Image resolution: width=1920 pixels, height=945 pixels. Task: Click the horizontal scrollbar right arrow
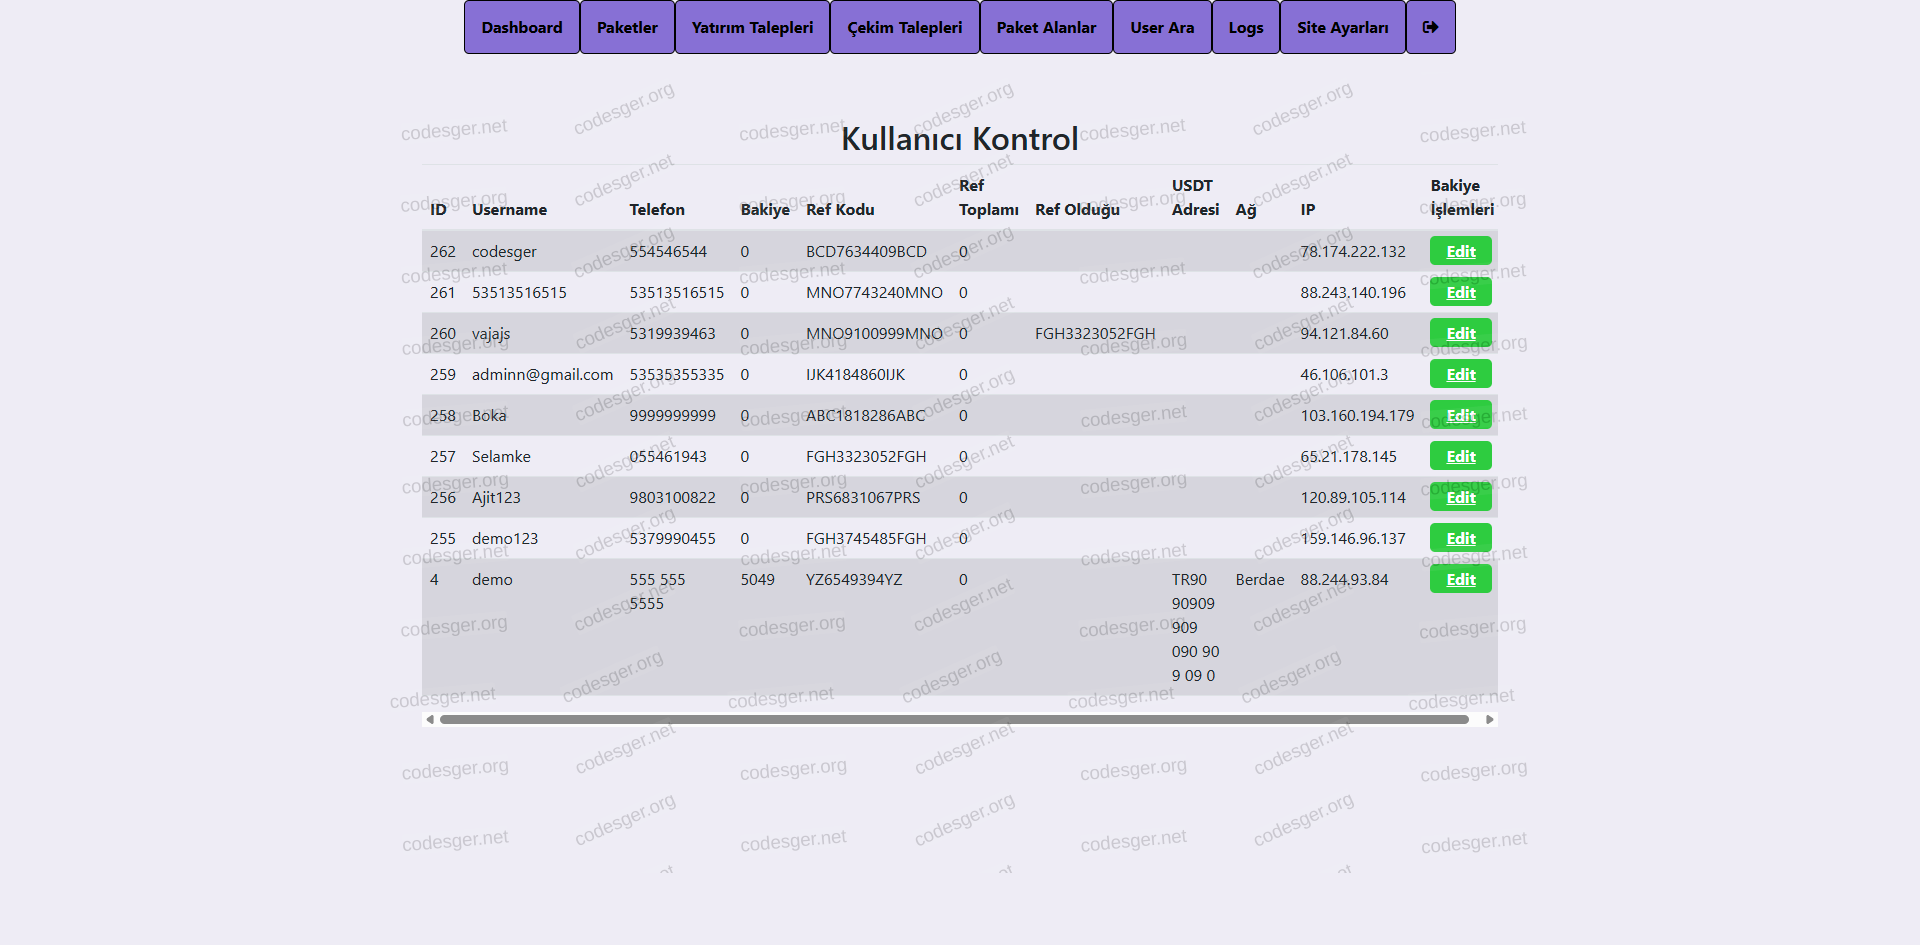click(1489, 719)
